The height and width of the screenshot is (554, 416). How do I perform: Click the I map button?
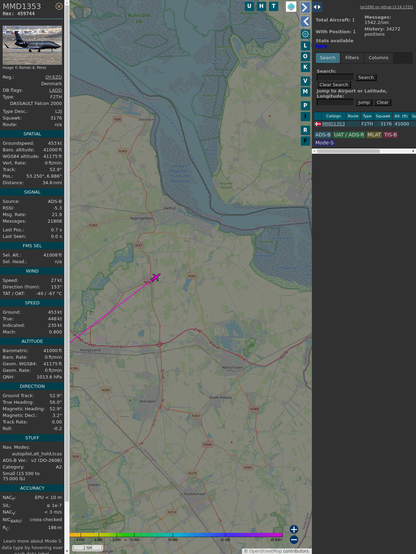pos(305,116)
